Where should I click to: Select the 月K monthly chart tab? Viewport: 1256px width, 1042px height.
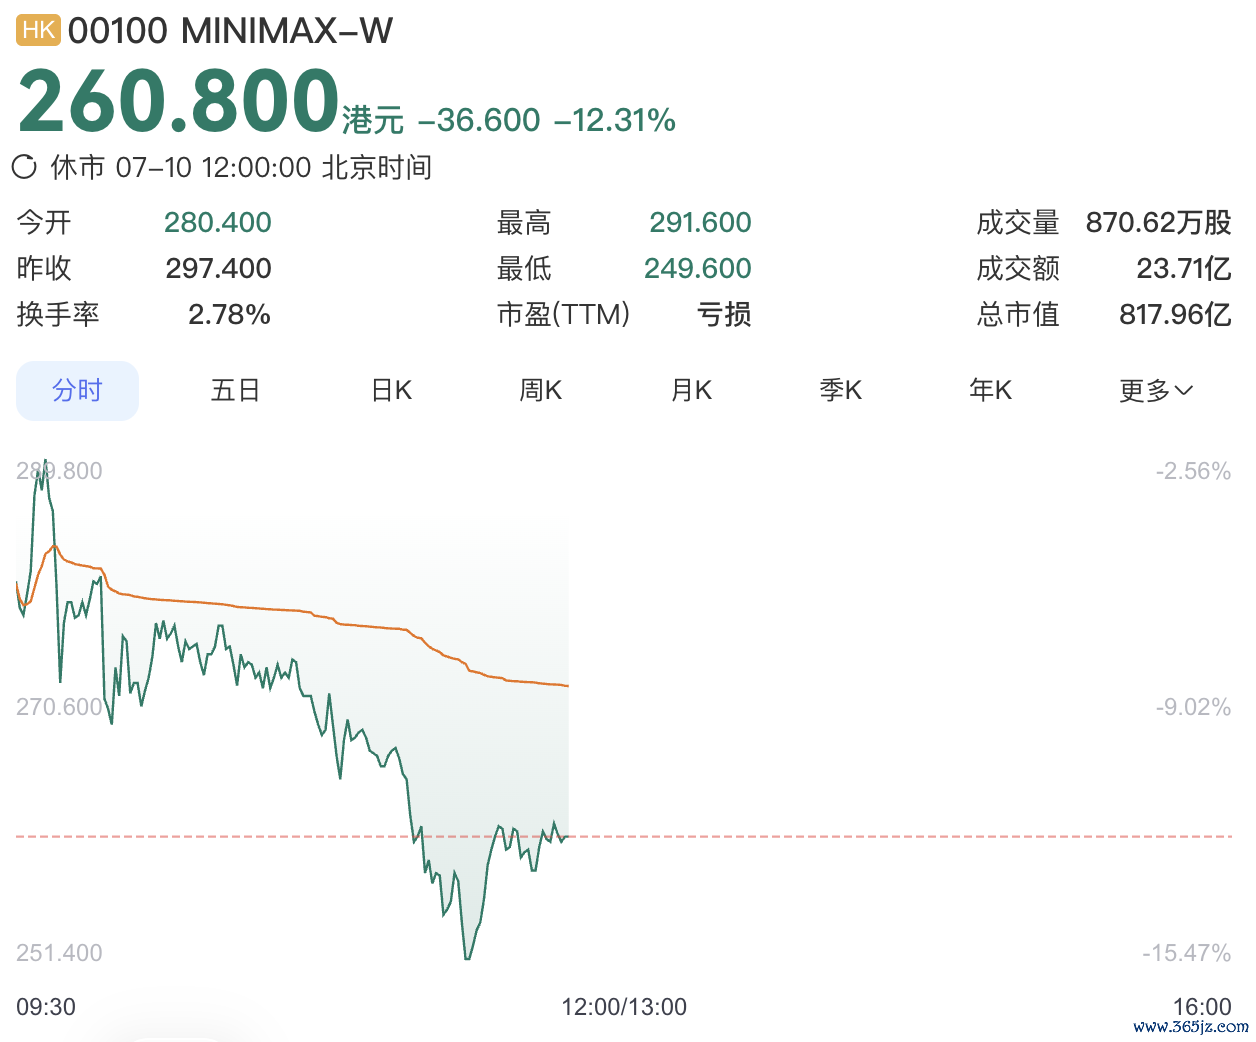pyautogui.click(x=691, y=390)
